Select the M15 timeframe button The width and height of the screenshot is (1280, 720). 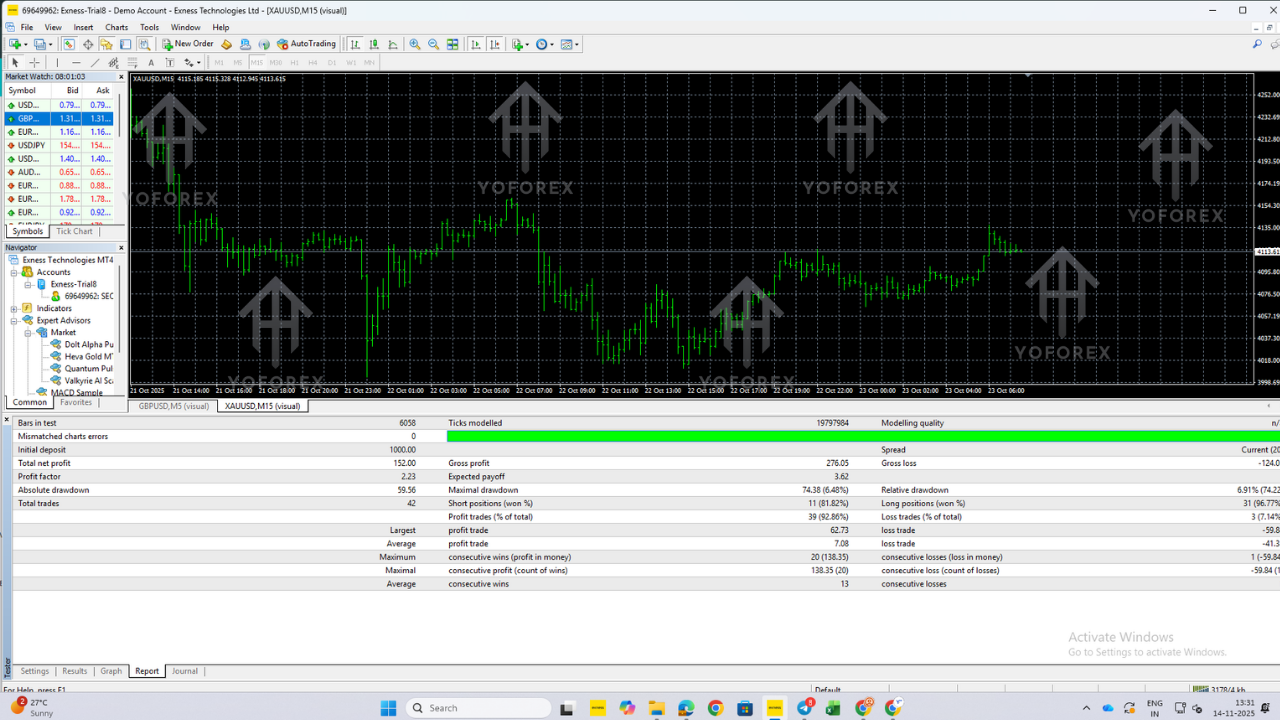(257, 63)
